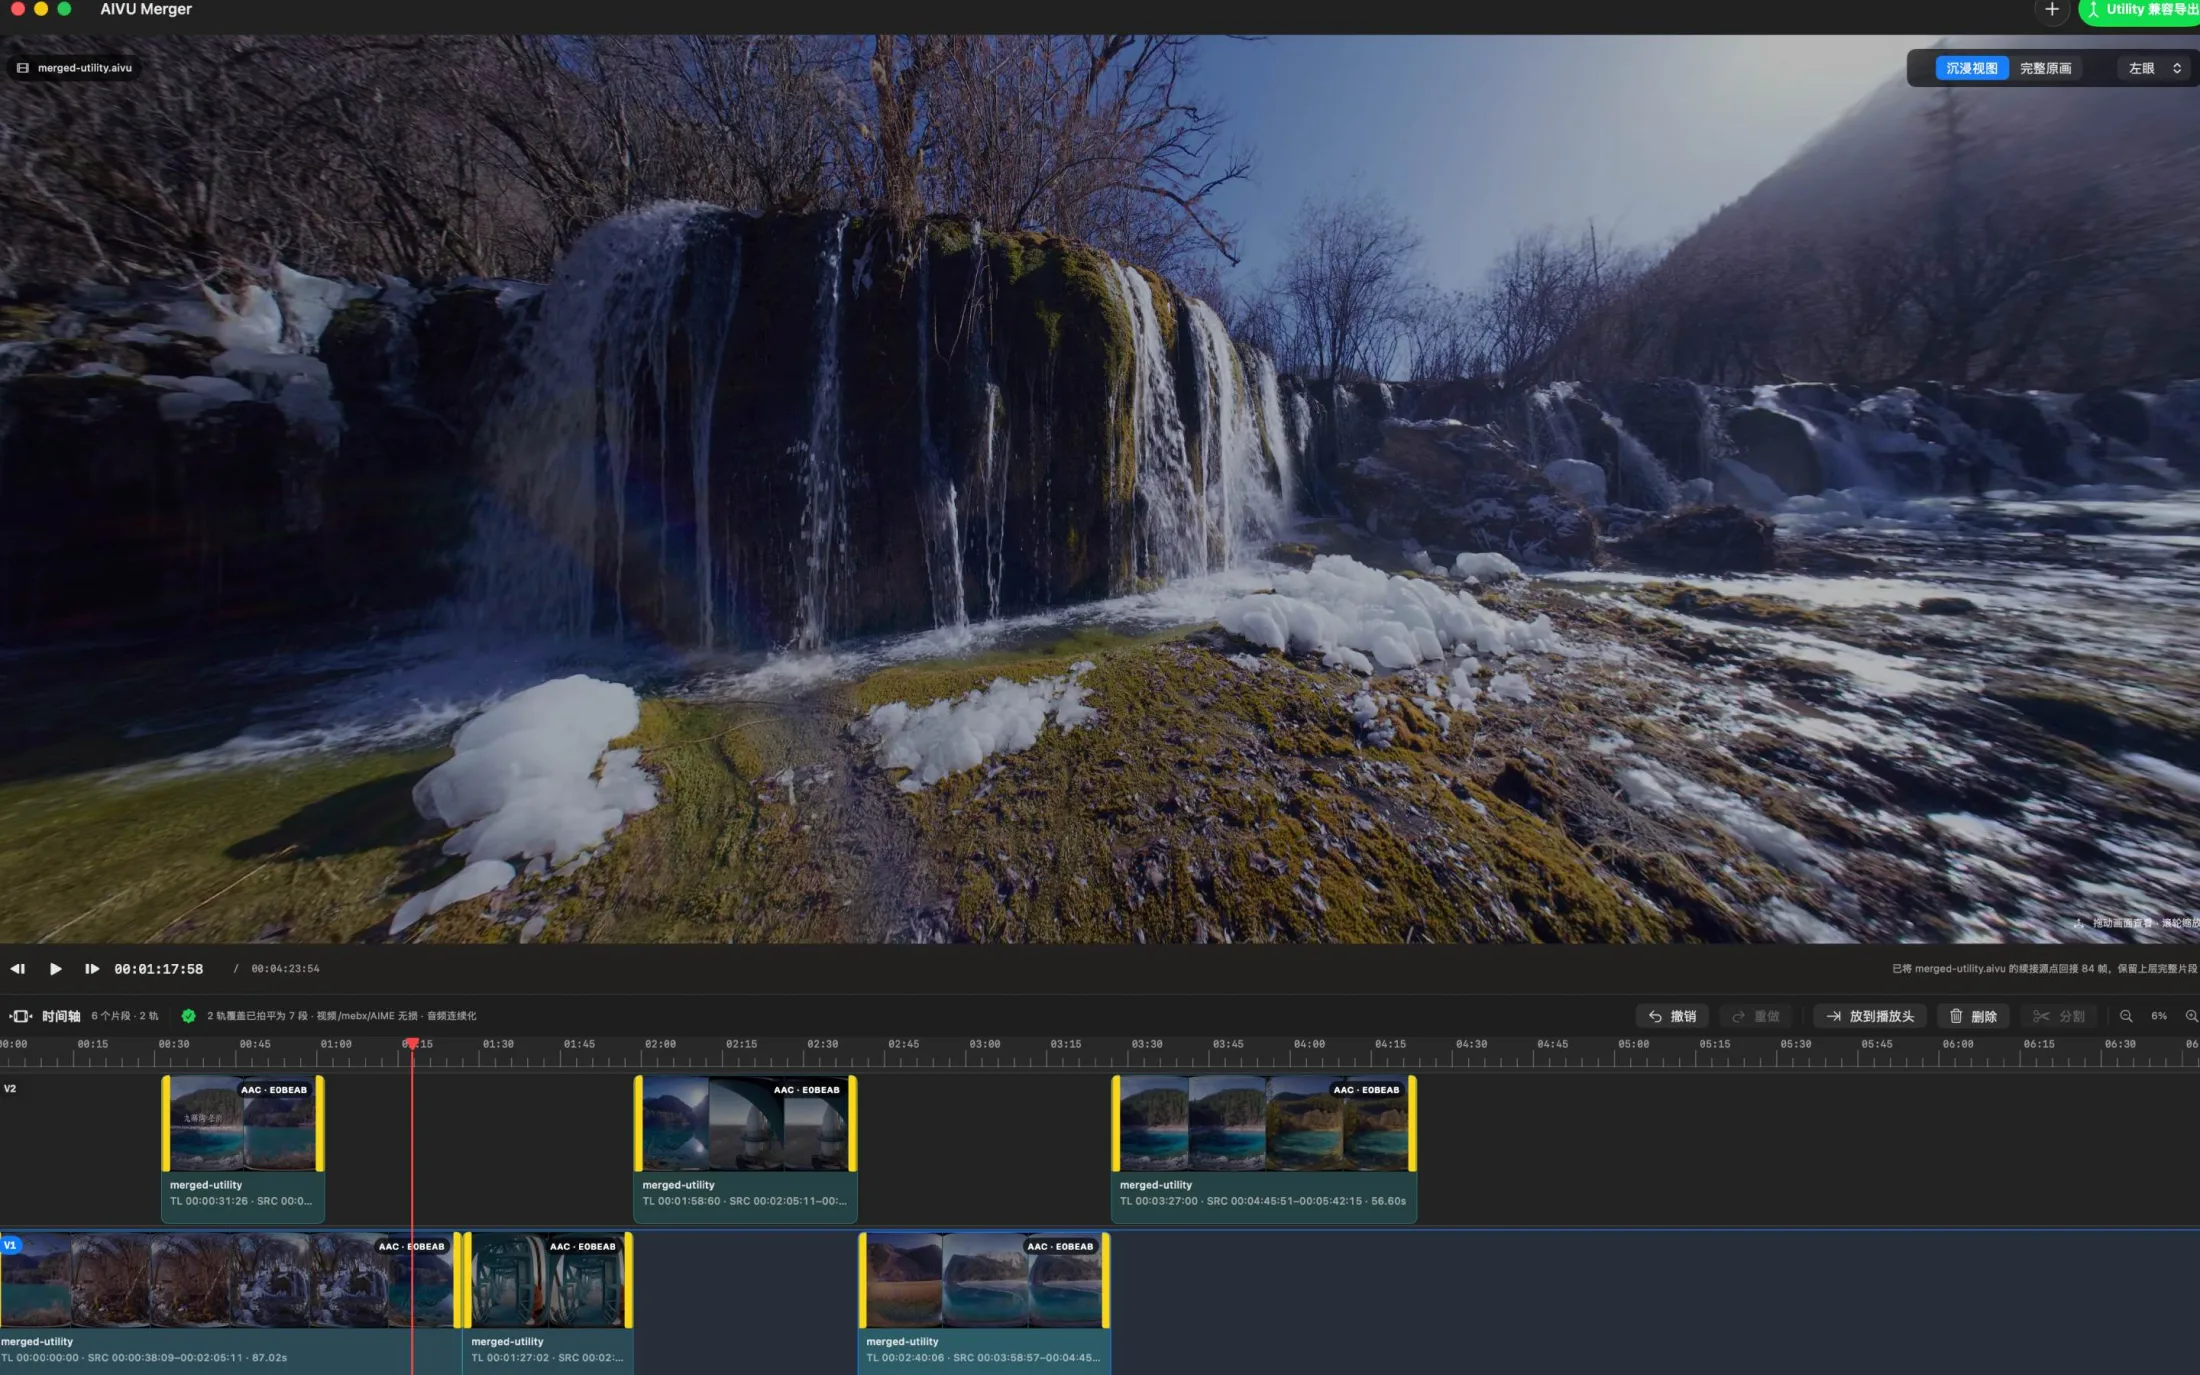2200x1375 pixels.
Task: Click the 6% zoom level value
Action: tap(2159, 1016)
